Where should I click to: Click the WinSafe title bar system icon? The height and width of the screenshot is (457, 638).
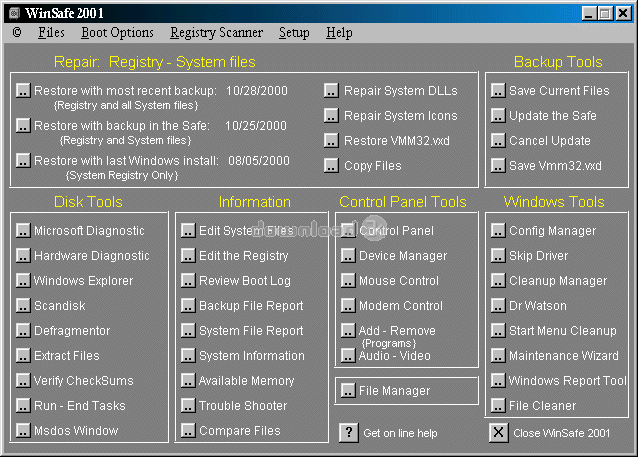click(14, 13)
